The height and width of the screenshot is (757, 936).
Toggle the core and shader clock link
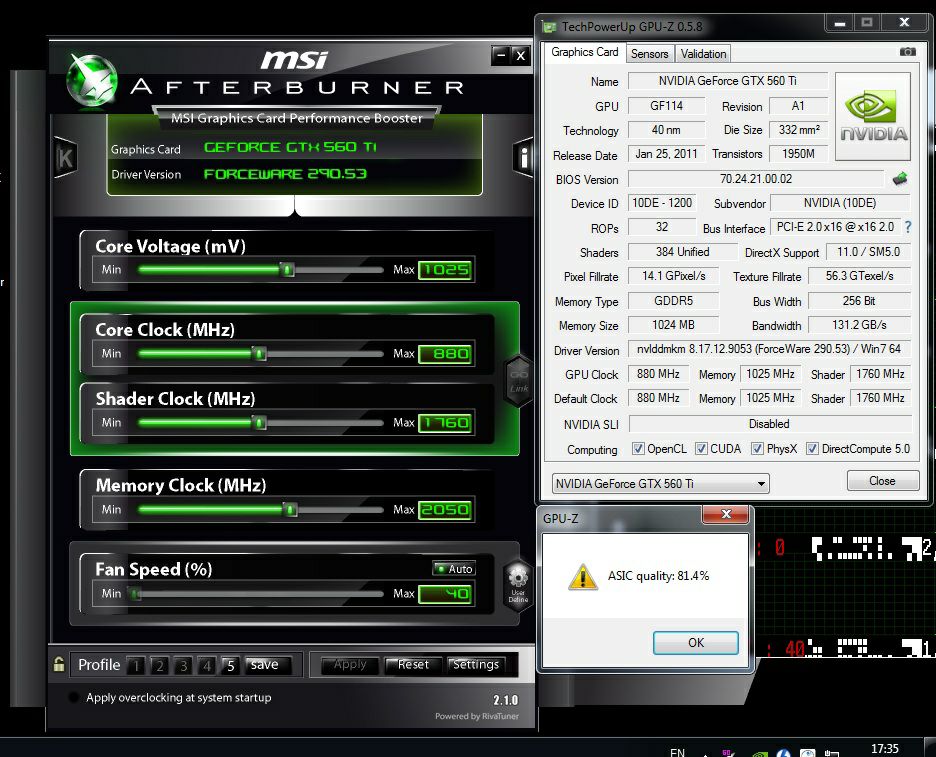pos(519,381)
